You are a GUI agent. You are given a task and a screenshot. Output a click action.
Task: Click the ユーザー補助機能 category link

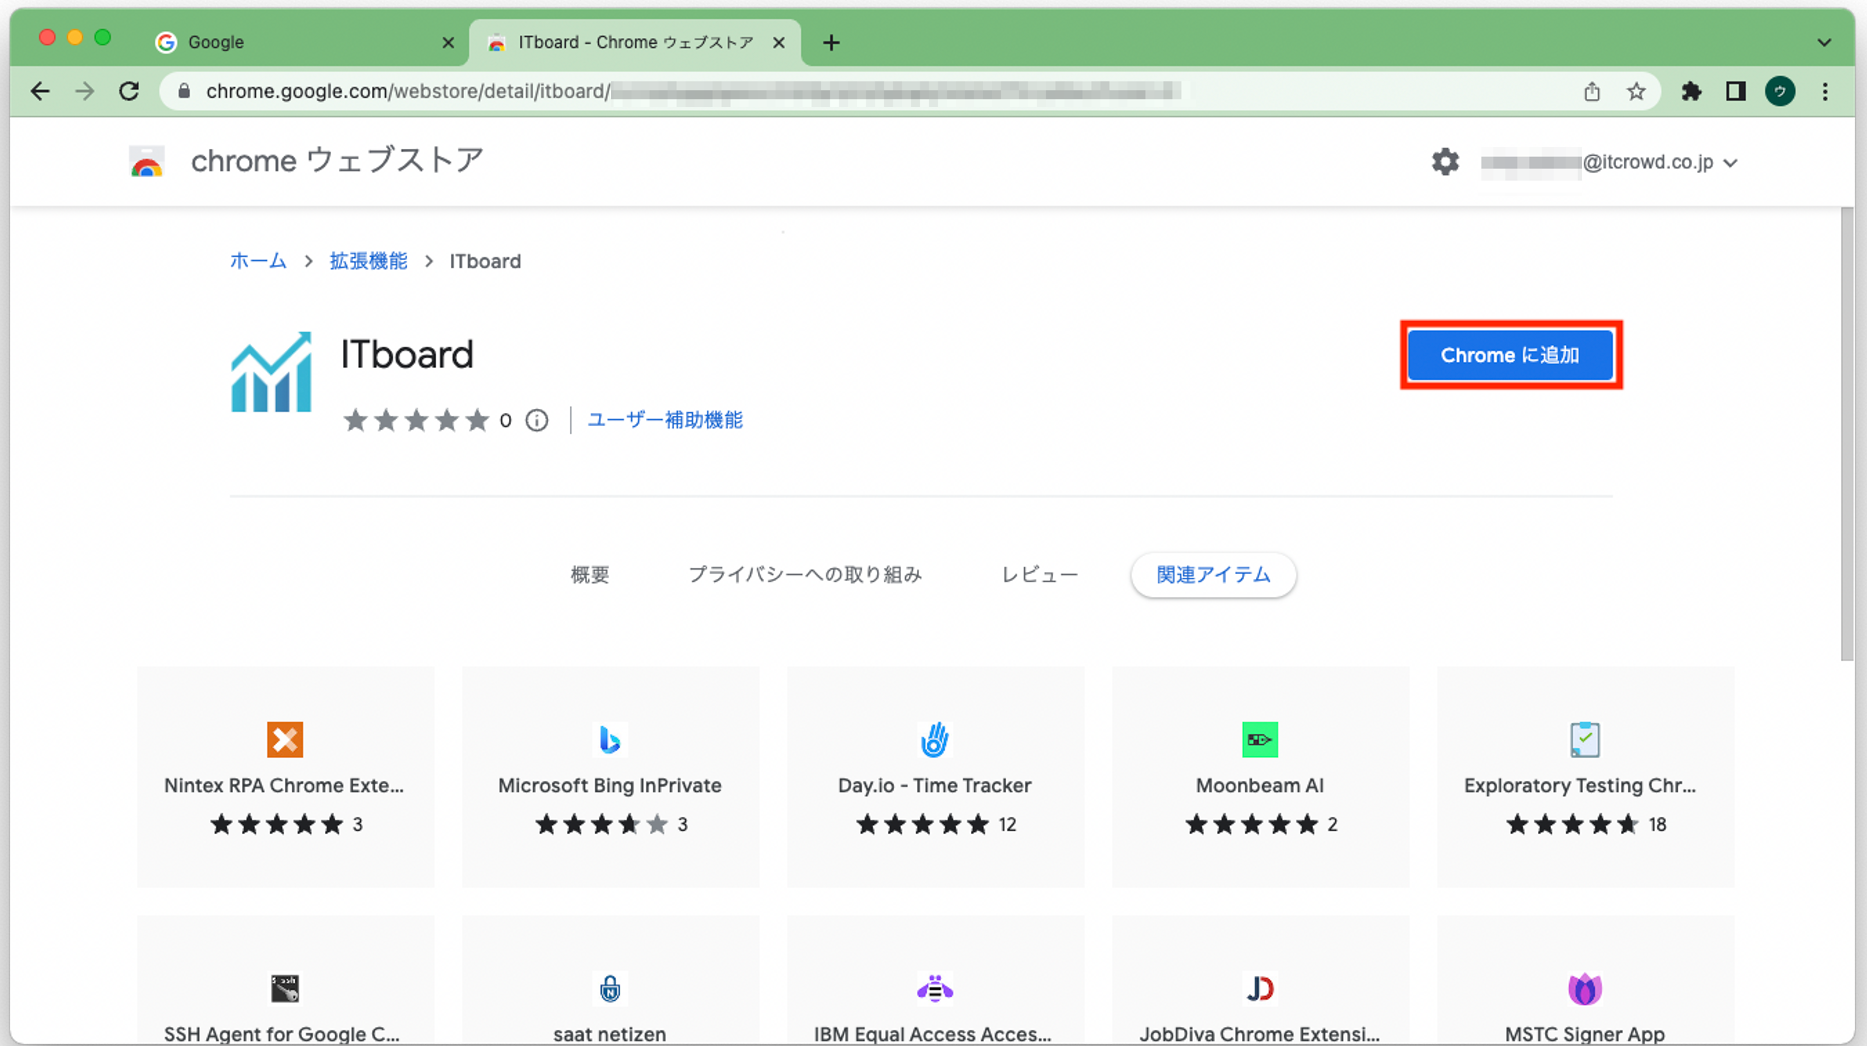(664, 420)
